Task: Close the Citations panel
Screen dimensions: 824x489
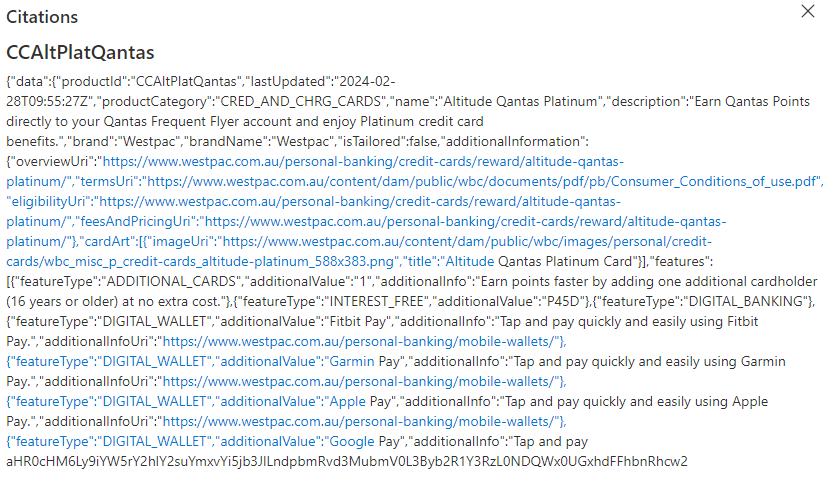Action: pyautogui.click(x=808, y=11)
